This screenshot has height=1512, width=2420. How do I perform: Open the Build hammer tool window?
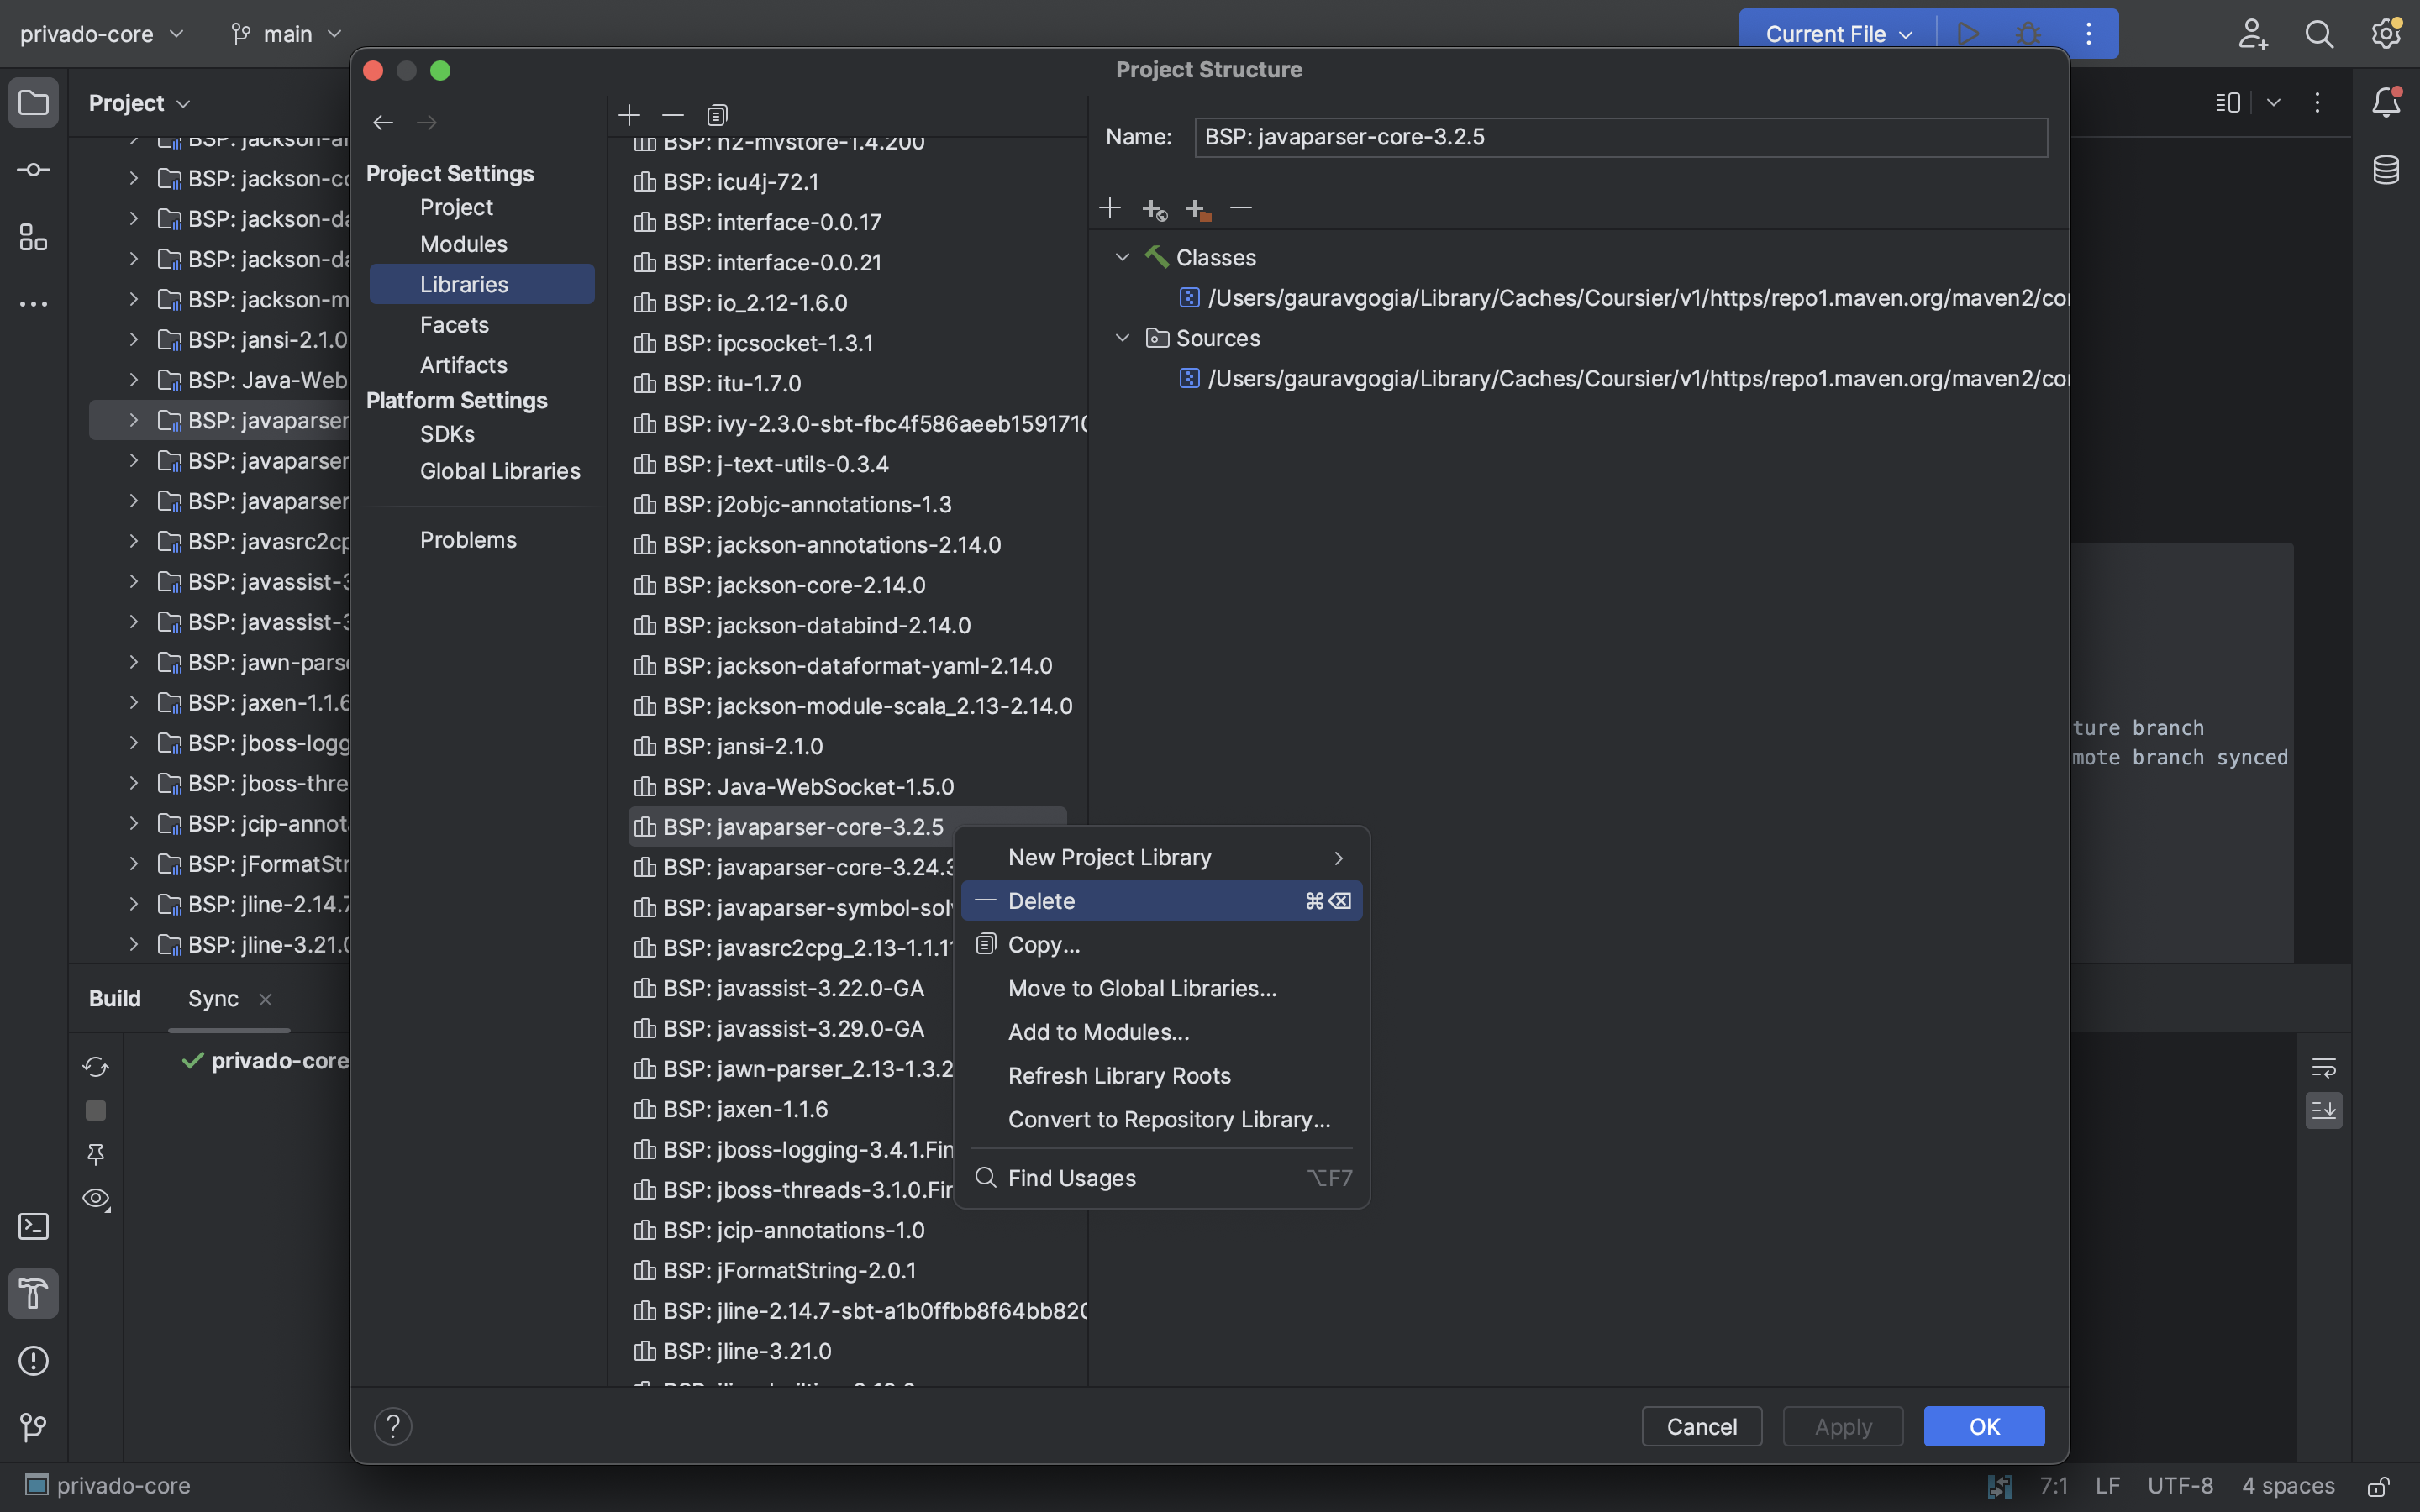tap(33, 1293)
